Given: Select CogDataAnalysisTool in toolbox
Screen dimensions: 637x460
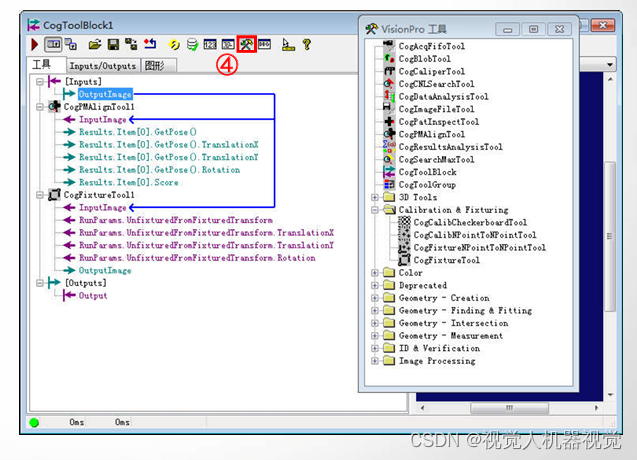Looking at the screenshot, I should 443,97.
